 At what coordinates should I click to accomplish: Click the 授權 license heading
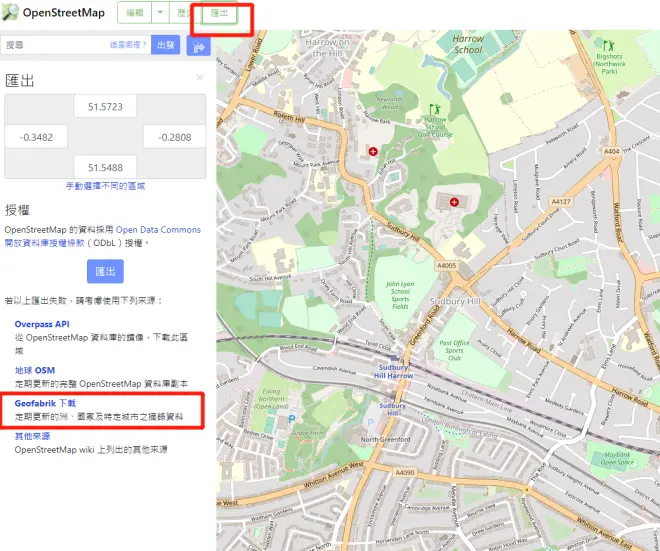tap(17, 210)
